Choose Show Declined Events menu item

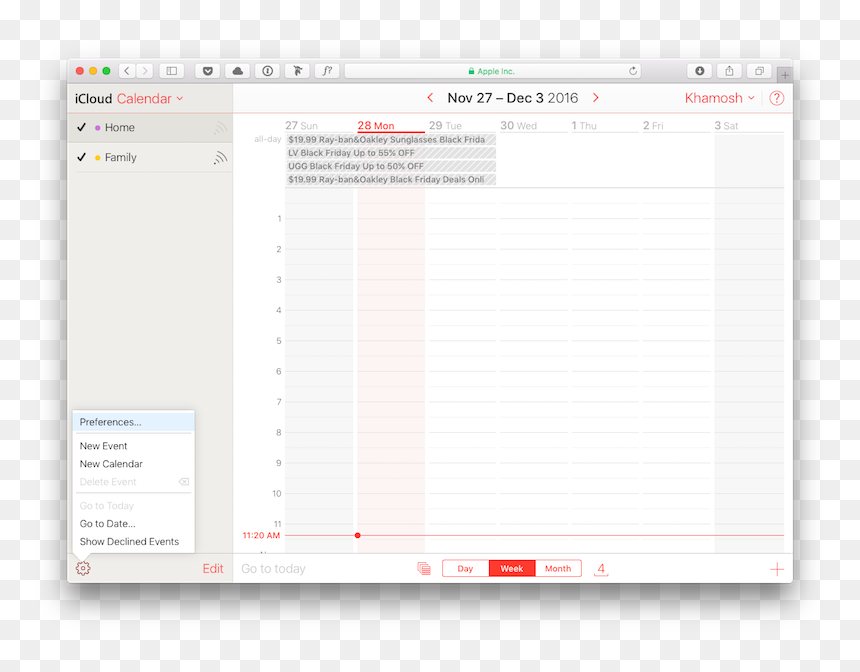tap(133, 542)
